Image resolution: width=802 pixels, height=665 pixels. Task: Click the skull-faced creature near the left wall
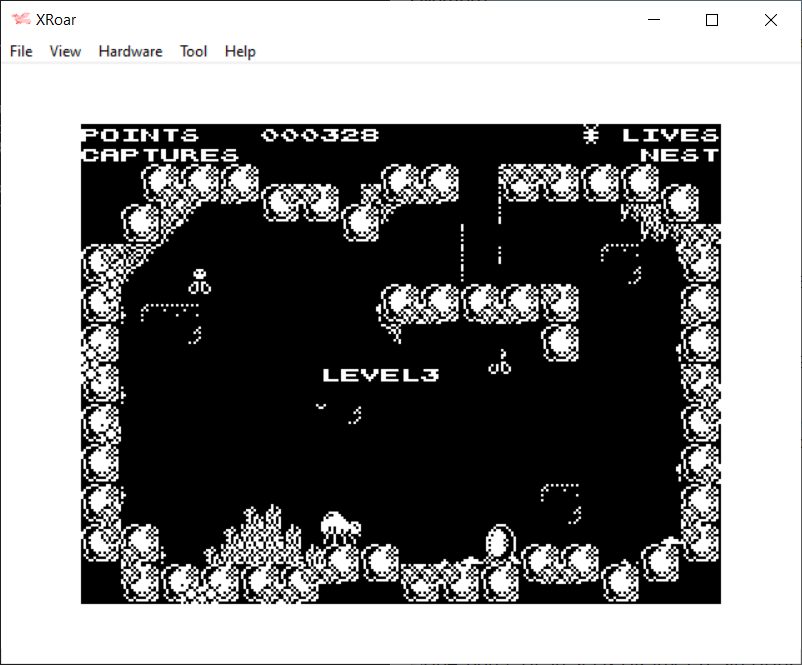tap(201, 281)
